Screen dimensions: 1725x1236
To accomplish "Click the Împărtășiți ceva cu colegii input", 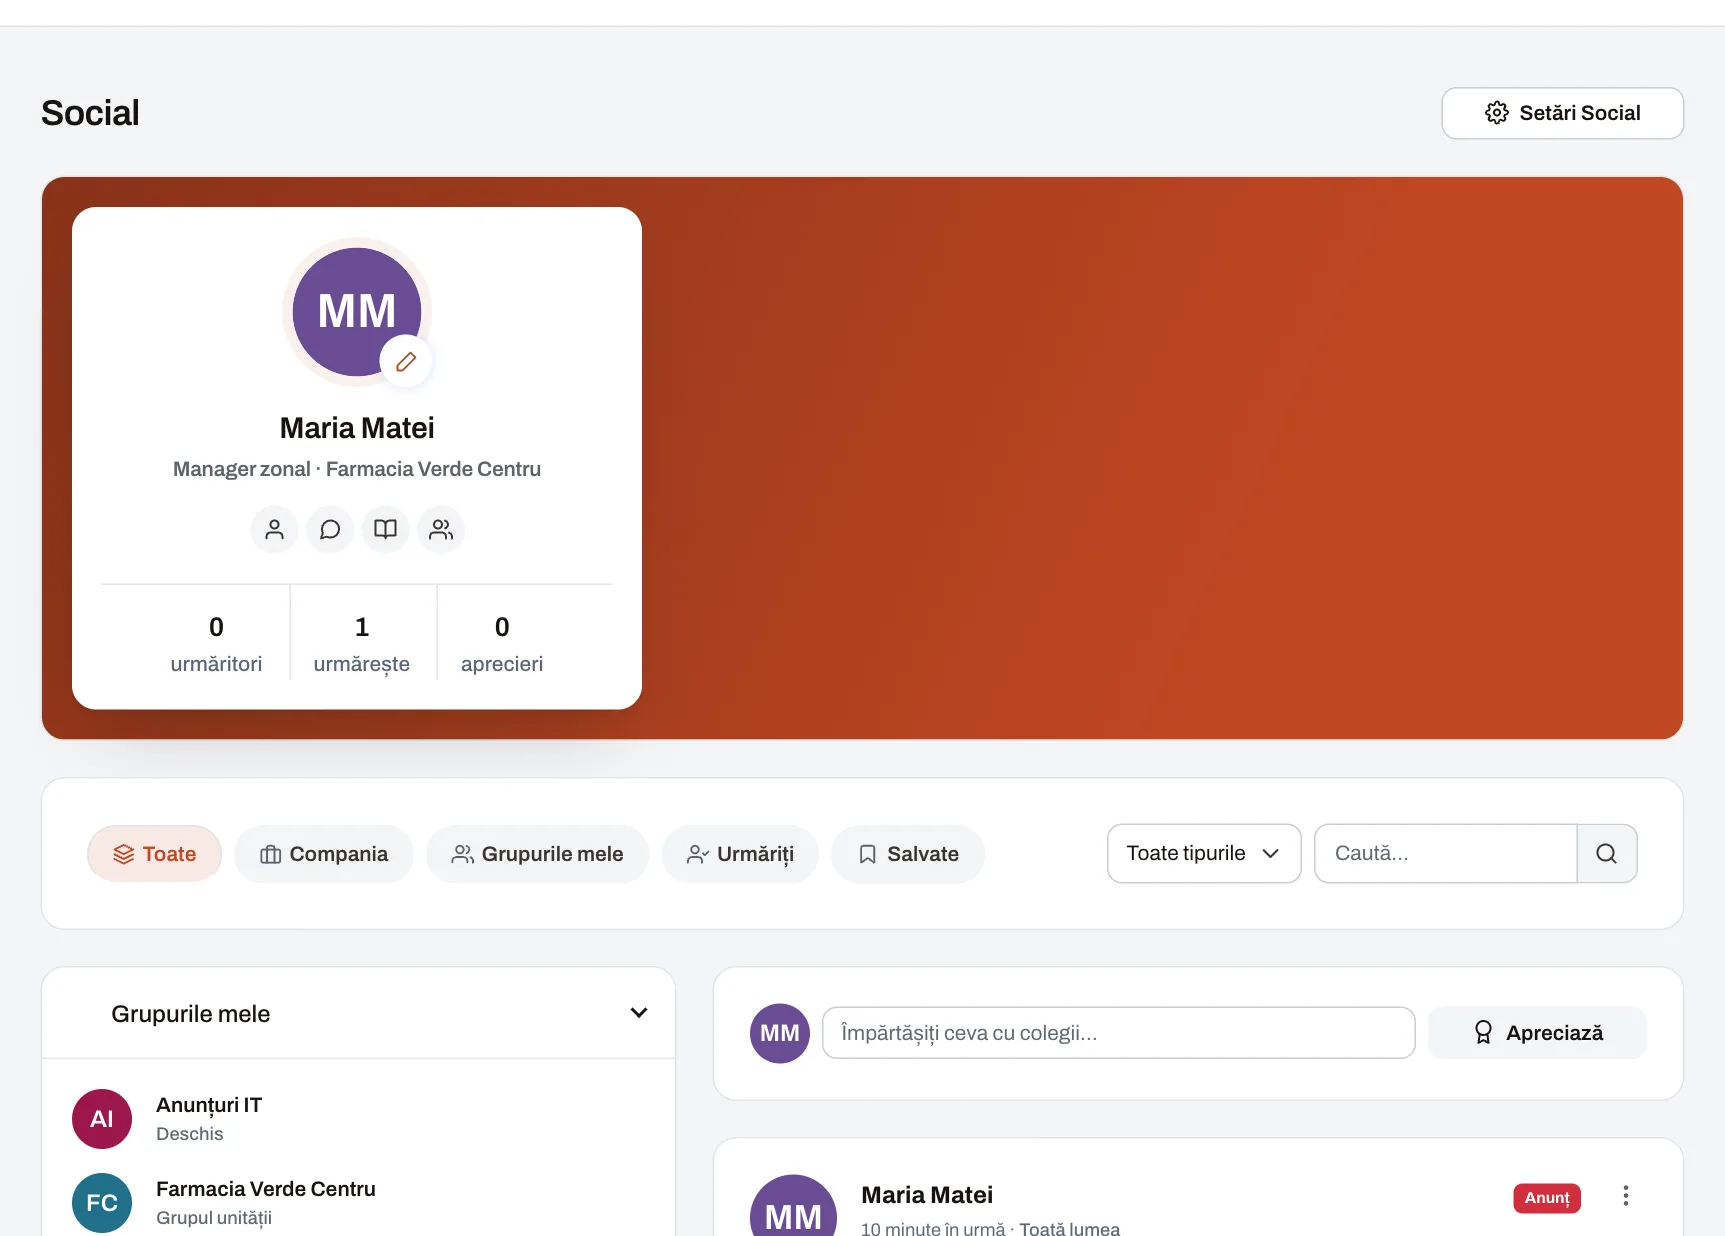I will (x=1118, y=1033).
